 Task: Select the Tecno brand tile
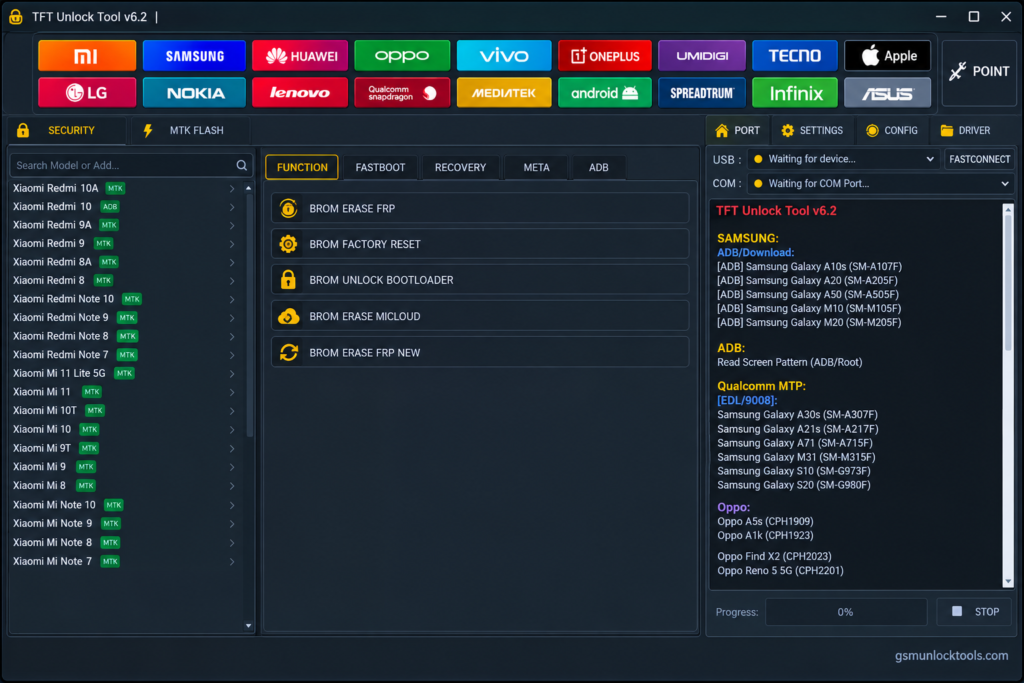(x=794, y=56)
